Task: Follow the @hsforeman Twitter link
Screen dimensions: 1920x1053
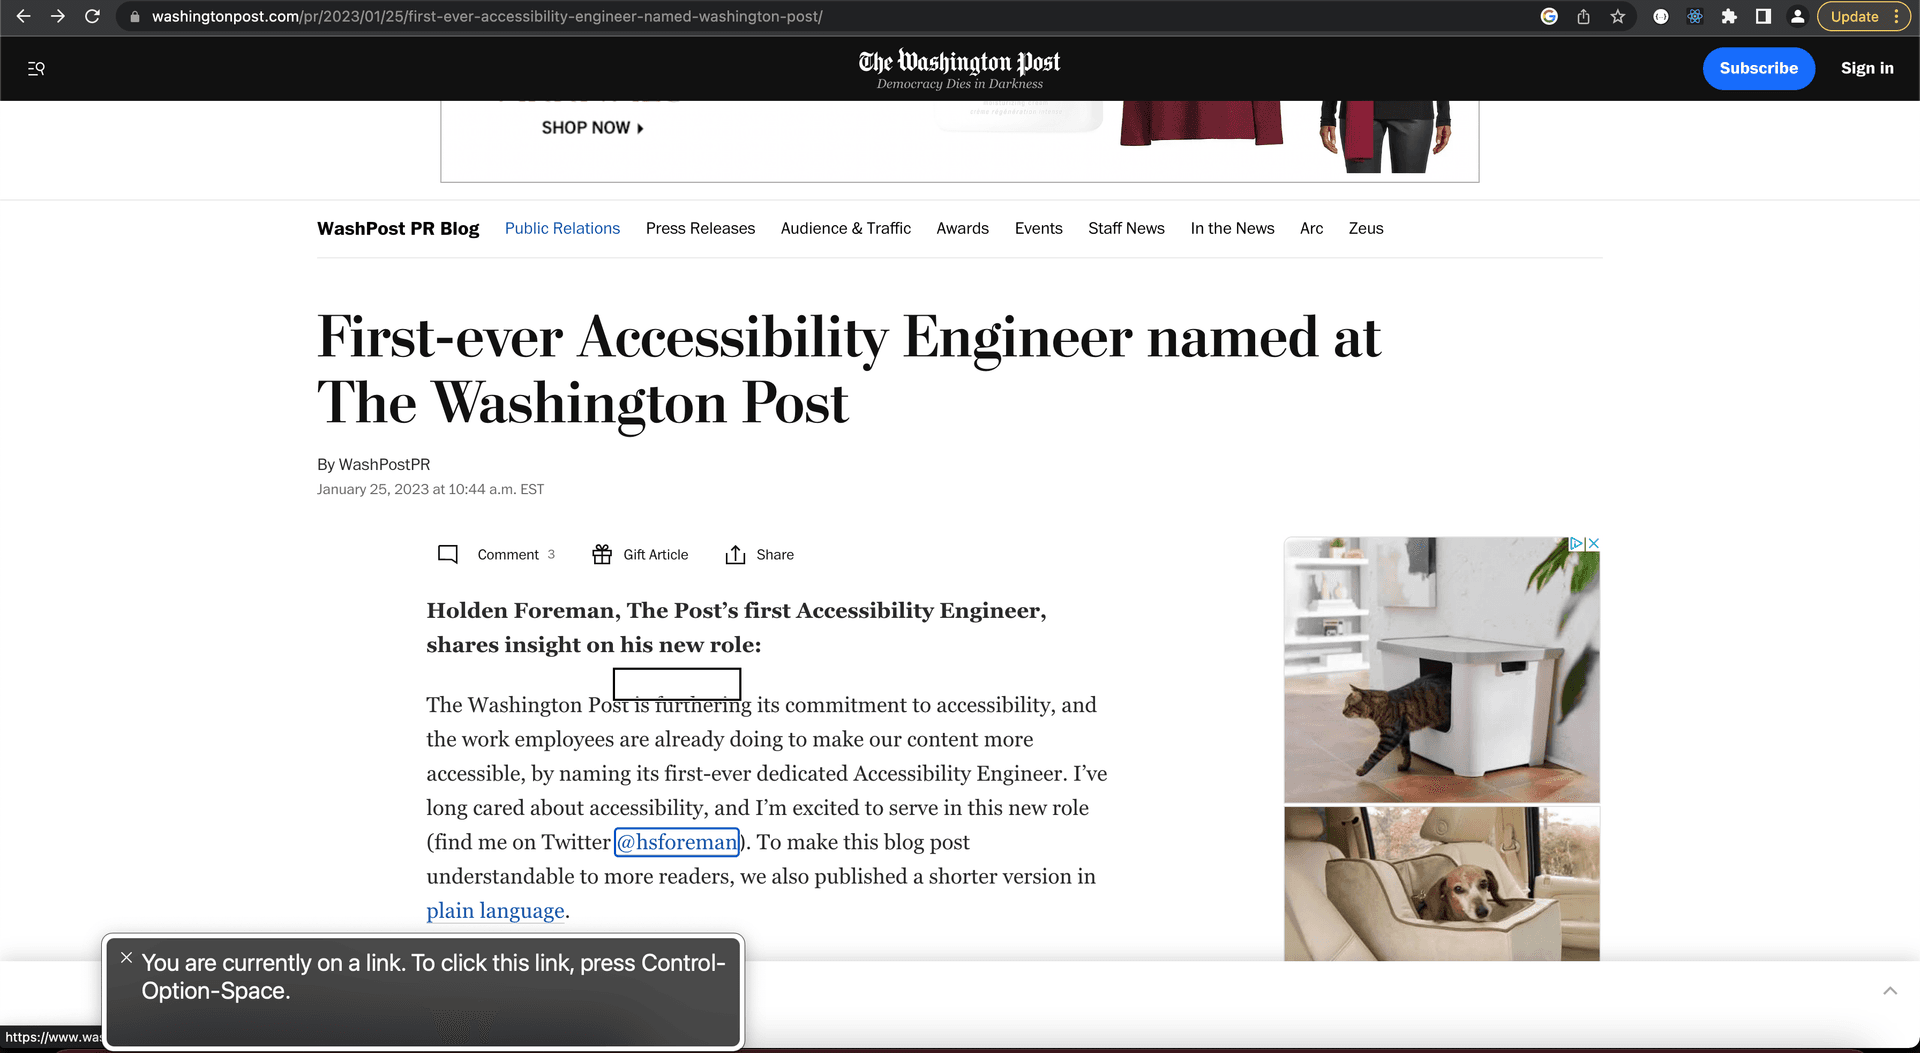Action: (x=677, y=842)
